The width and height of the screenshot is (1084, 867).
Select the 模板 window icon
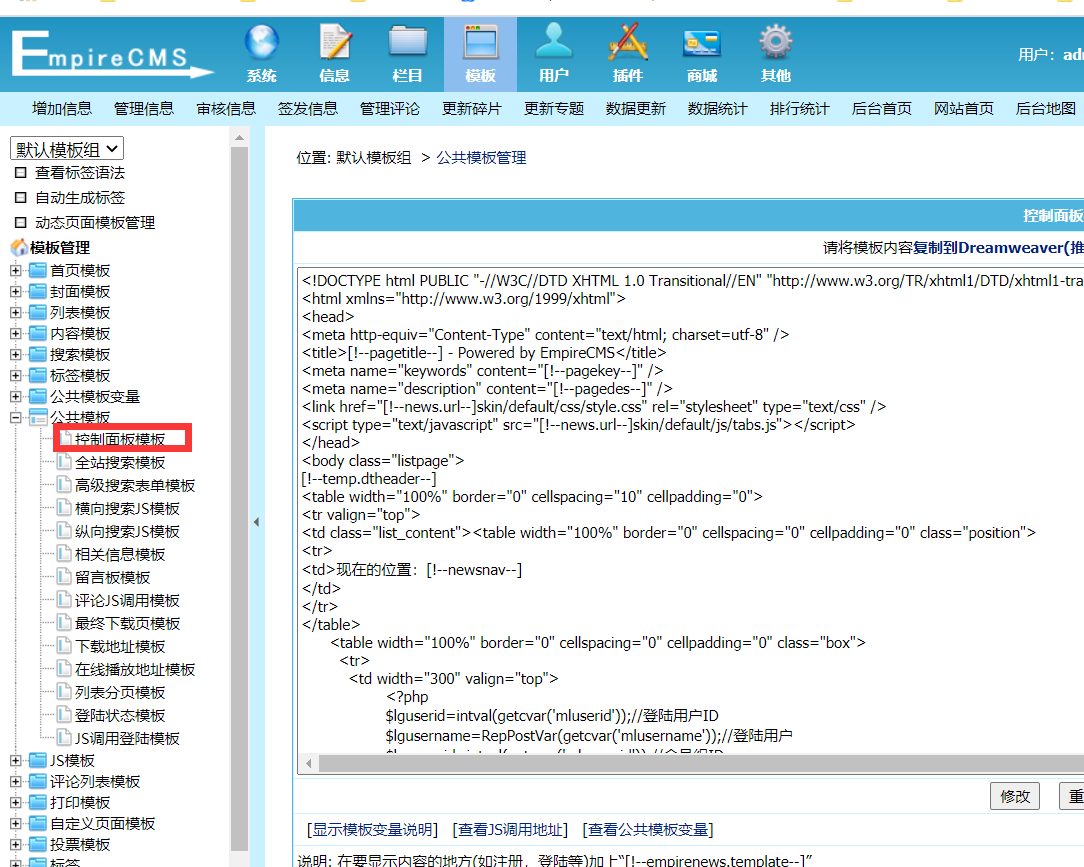point(480,41)
